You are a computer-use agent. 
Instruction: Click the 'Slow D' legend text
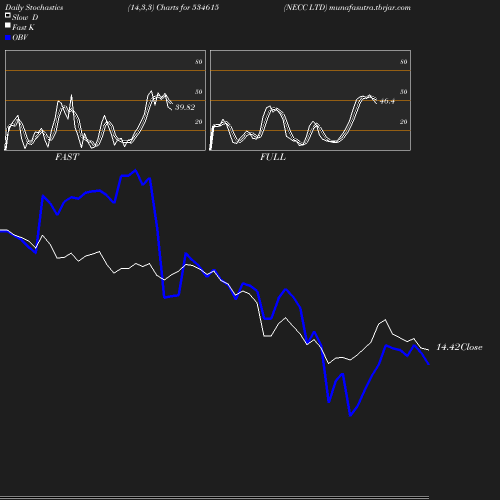click(25, 18)
